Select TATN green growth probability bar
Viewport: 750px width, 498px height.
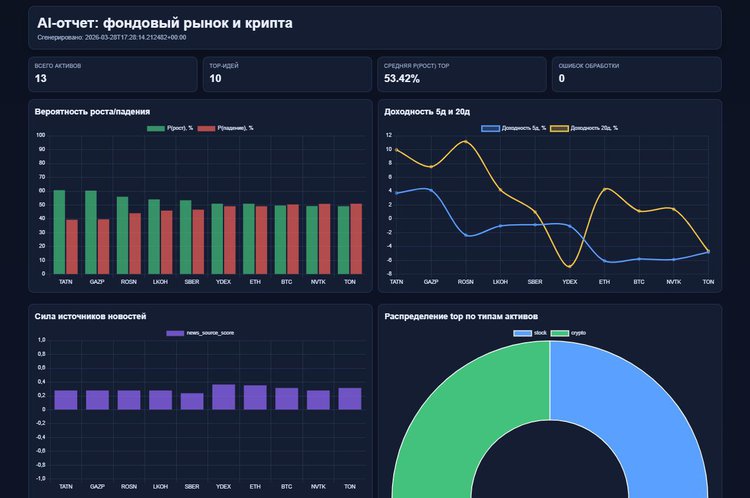click(59, 232)
